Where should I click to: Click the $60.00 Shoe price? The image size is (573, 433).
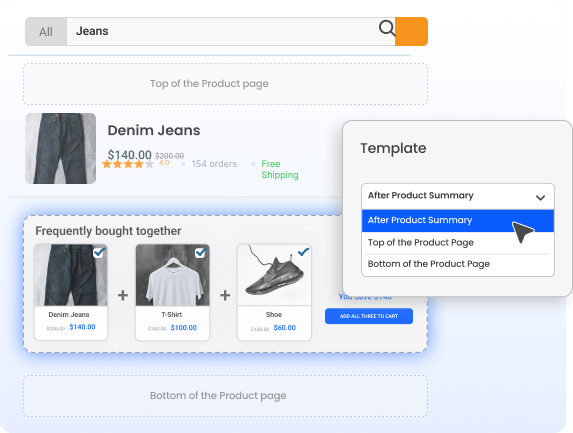tap(285, 328)
